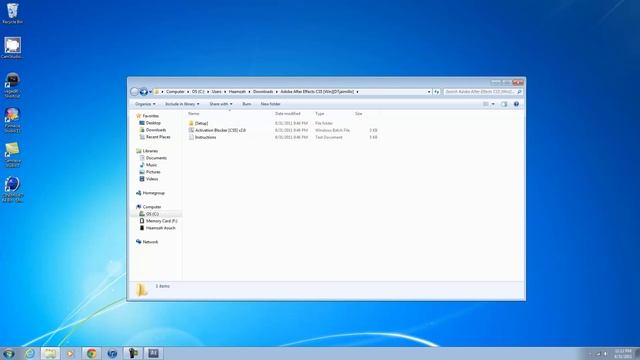Screen dimensions: 640x360
Task: Open Help with the question mark icon
Action: click(516, 104)
